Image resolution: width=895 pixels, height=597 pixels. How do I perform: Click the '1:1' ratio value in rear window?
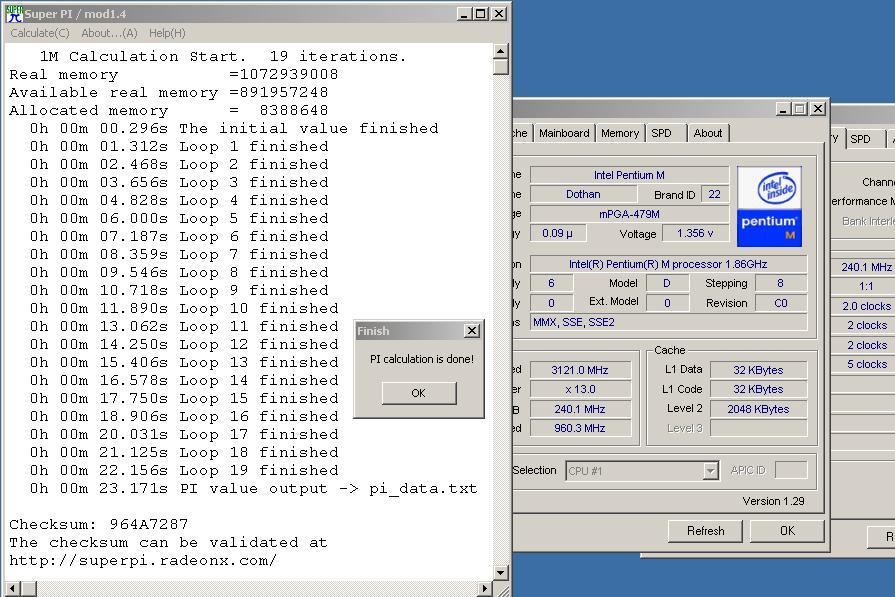[866, 286]
